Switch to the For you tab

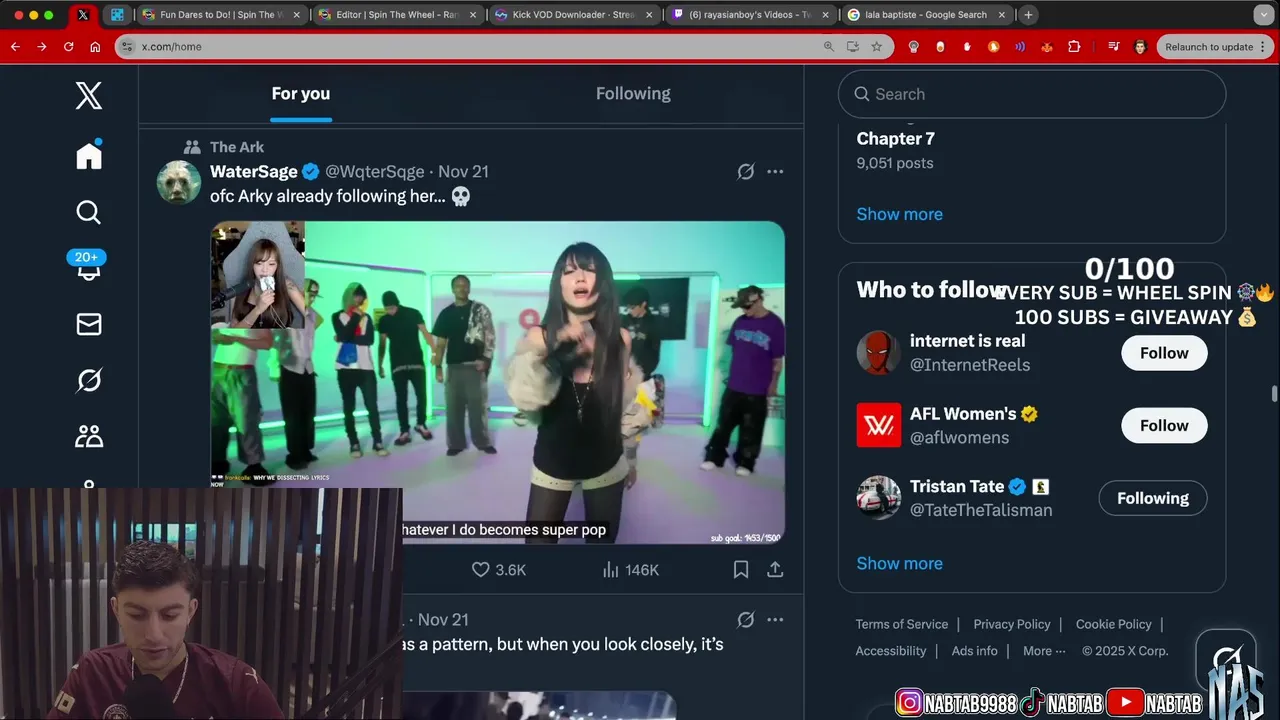[300, 94]
